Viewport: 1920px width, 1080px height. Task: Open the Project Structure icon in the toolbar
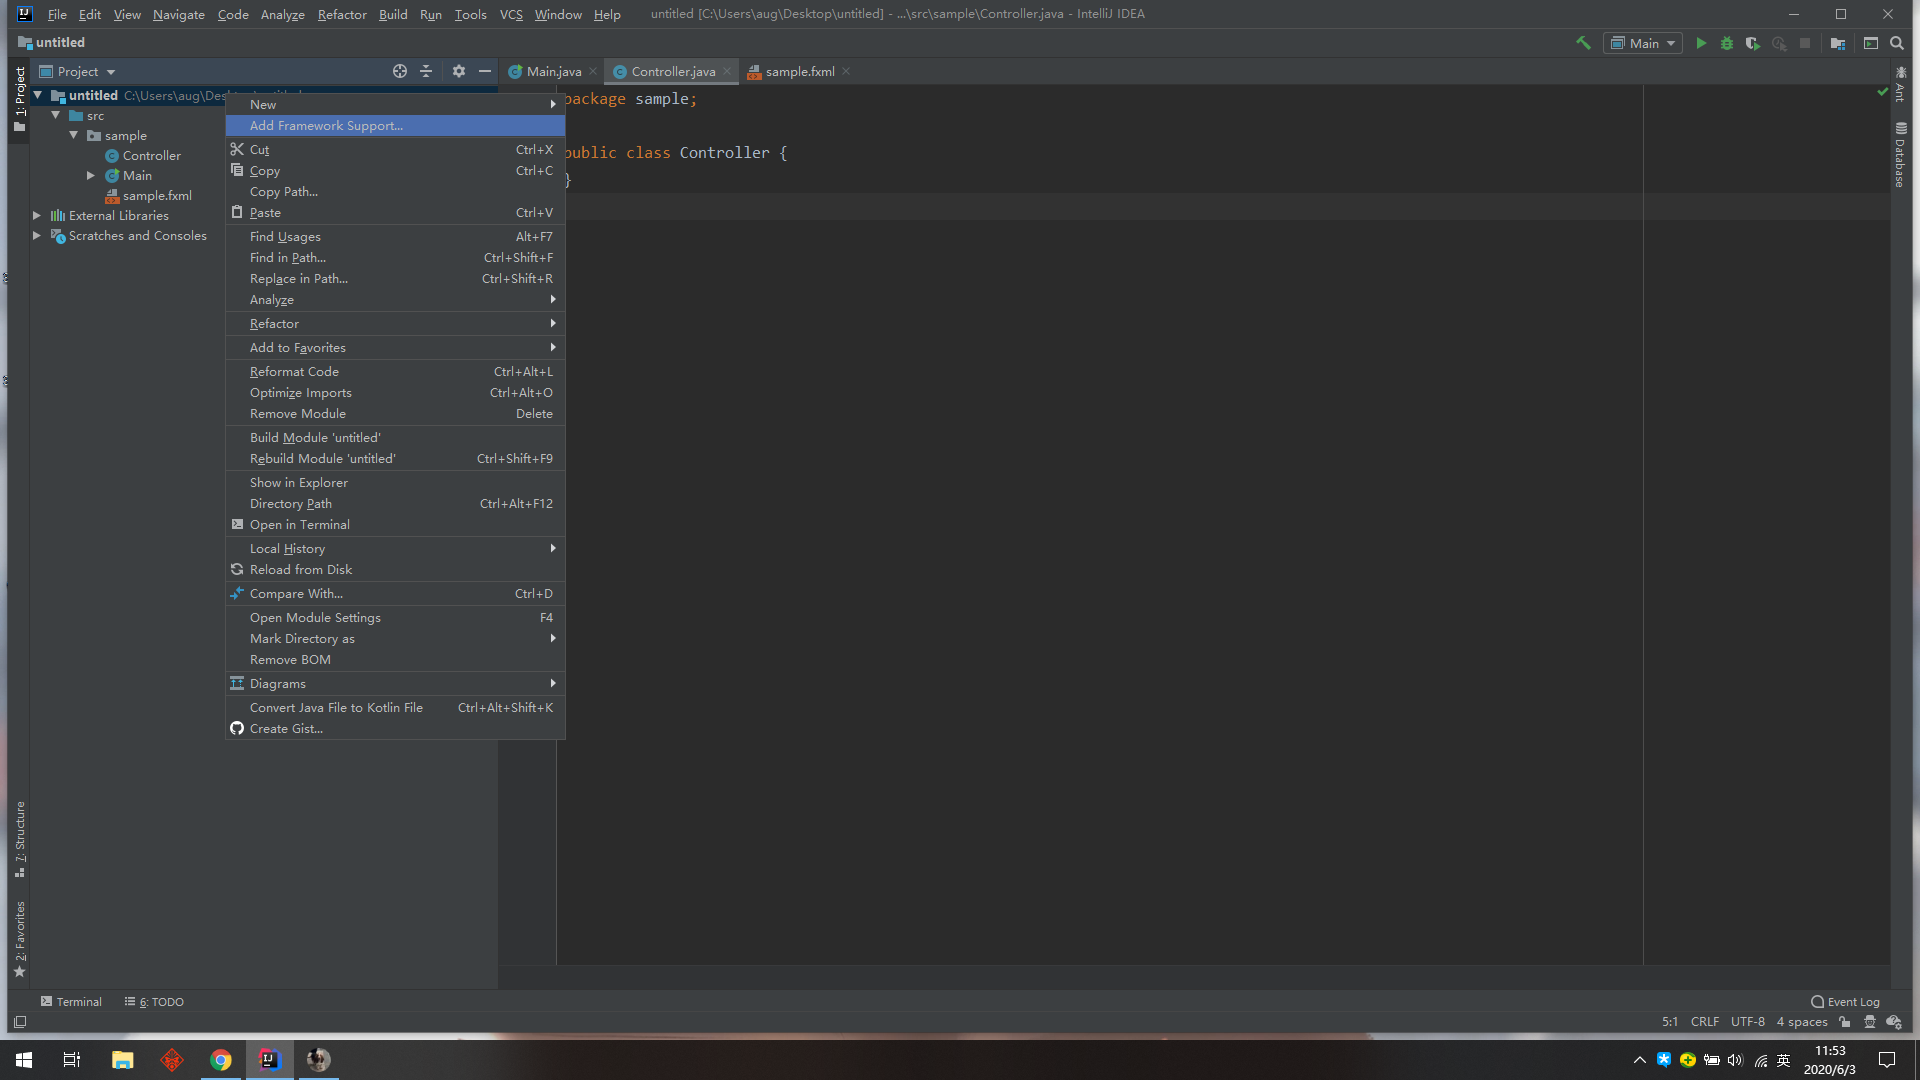click(1838, 43)
